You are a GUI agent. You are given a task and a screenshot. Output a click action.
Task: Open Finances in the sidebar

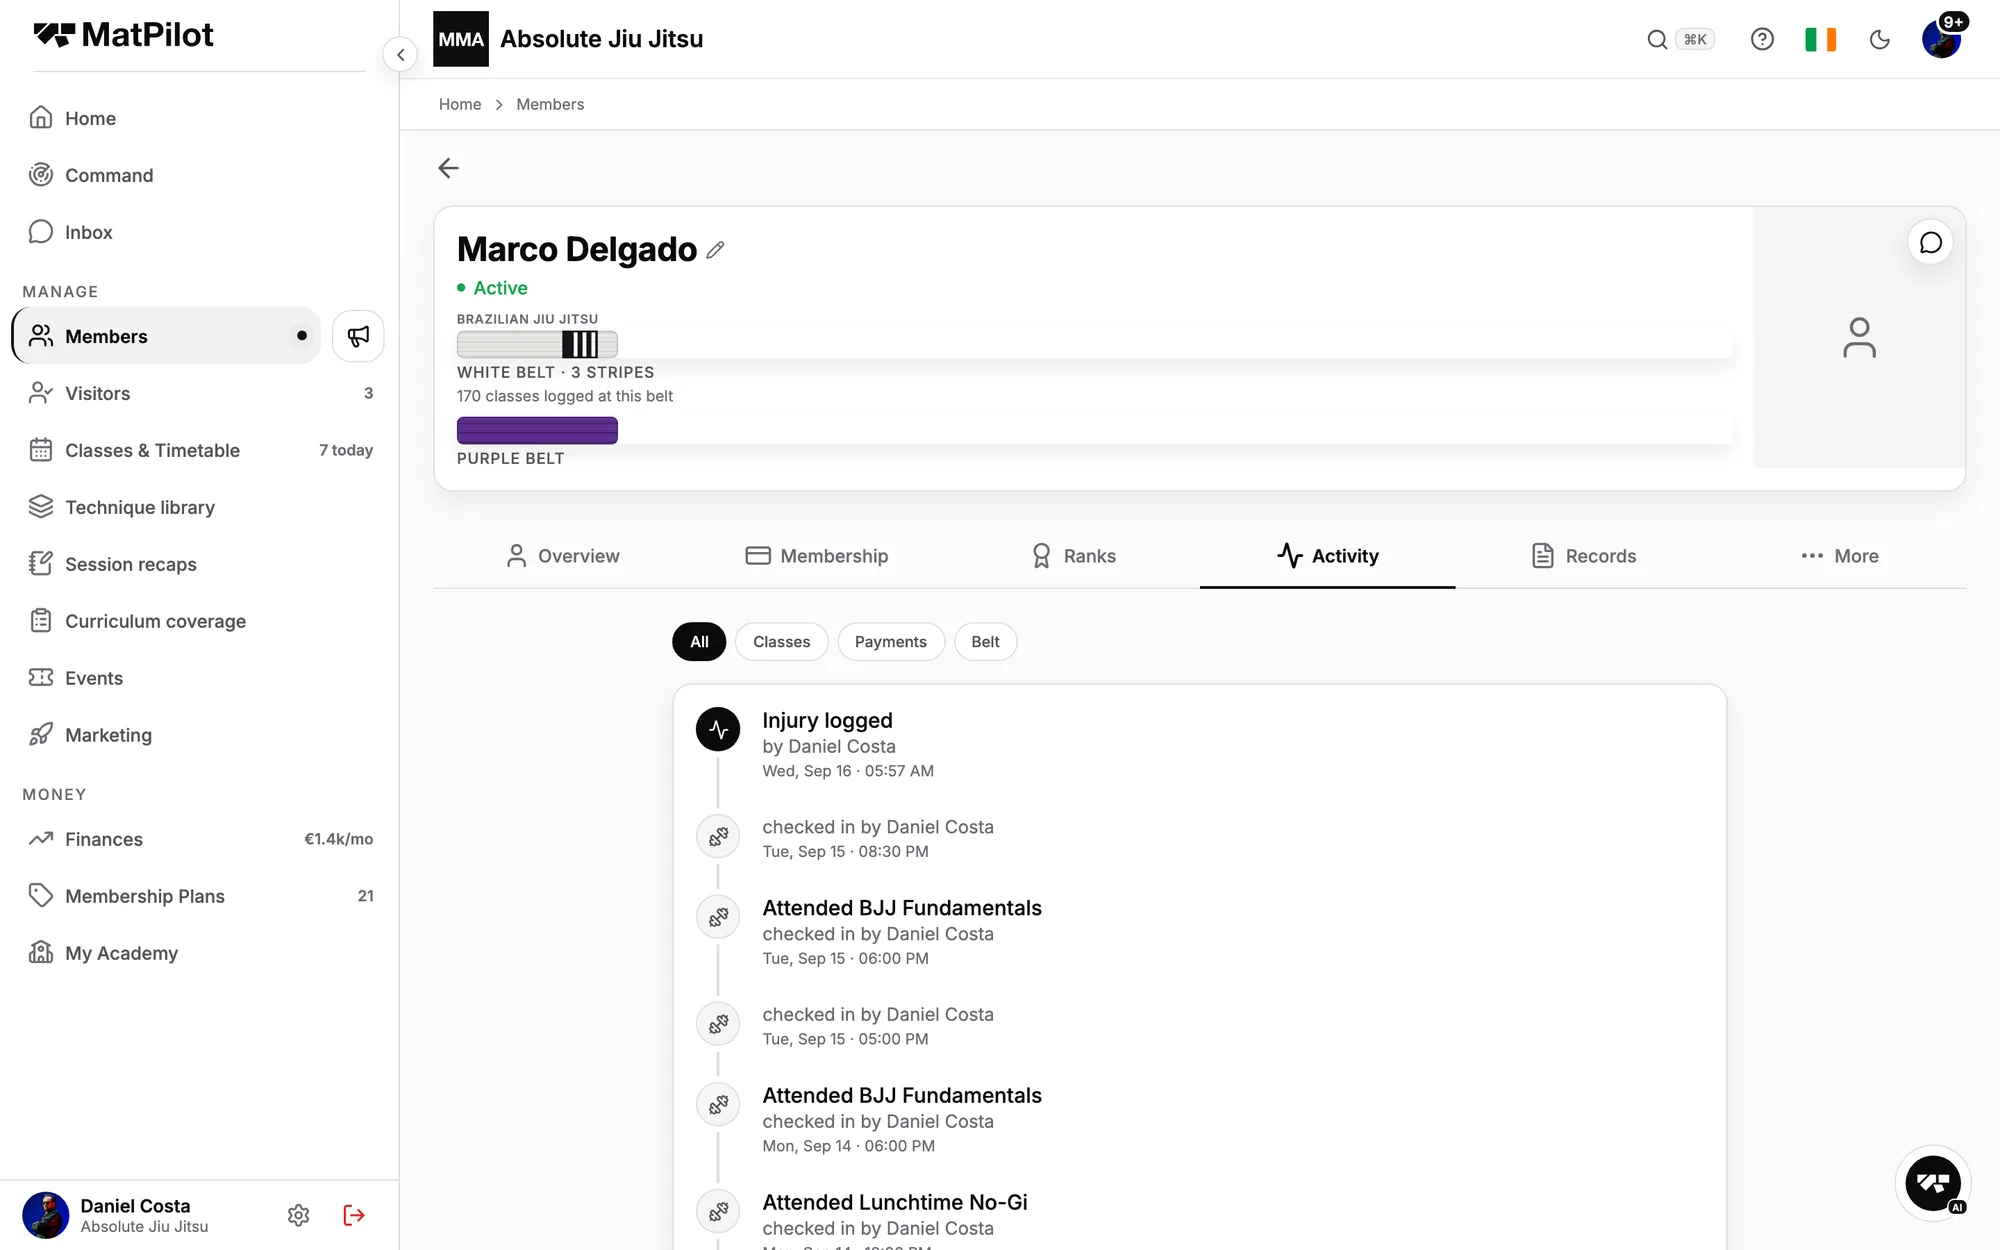point(199,839)
